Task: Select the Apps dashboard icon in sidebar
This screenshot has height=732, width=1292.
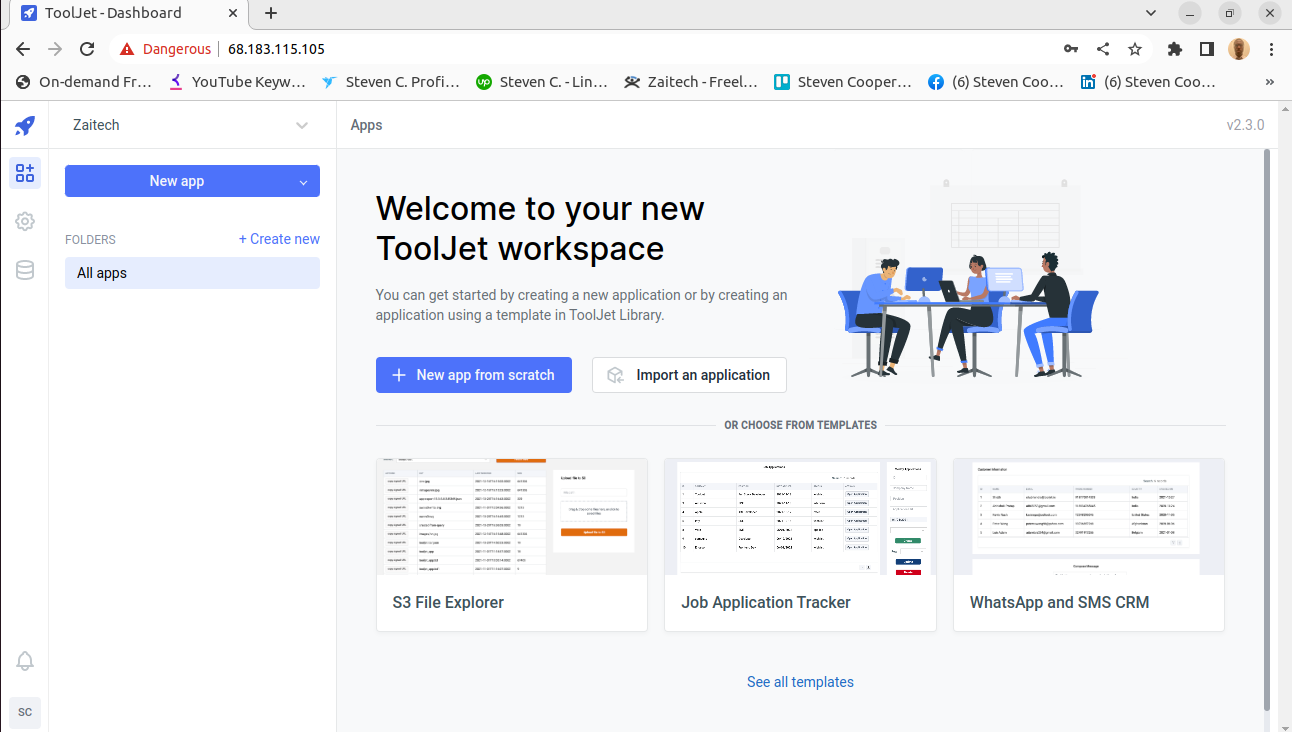Action: [24, 173]
